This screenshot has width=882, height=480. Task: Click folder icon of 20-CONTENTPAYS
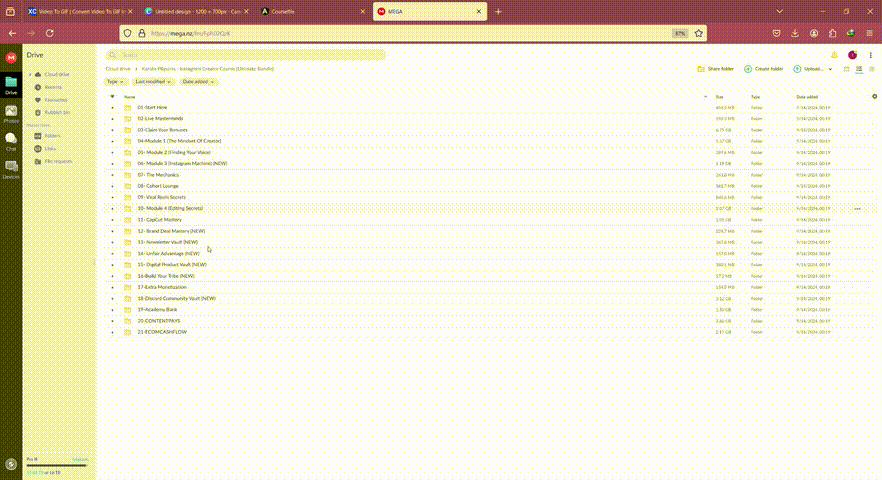coord(128,321)
